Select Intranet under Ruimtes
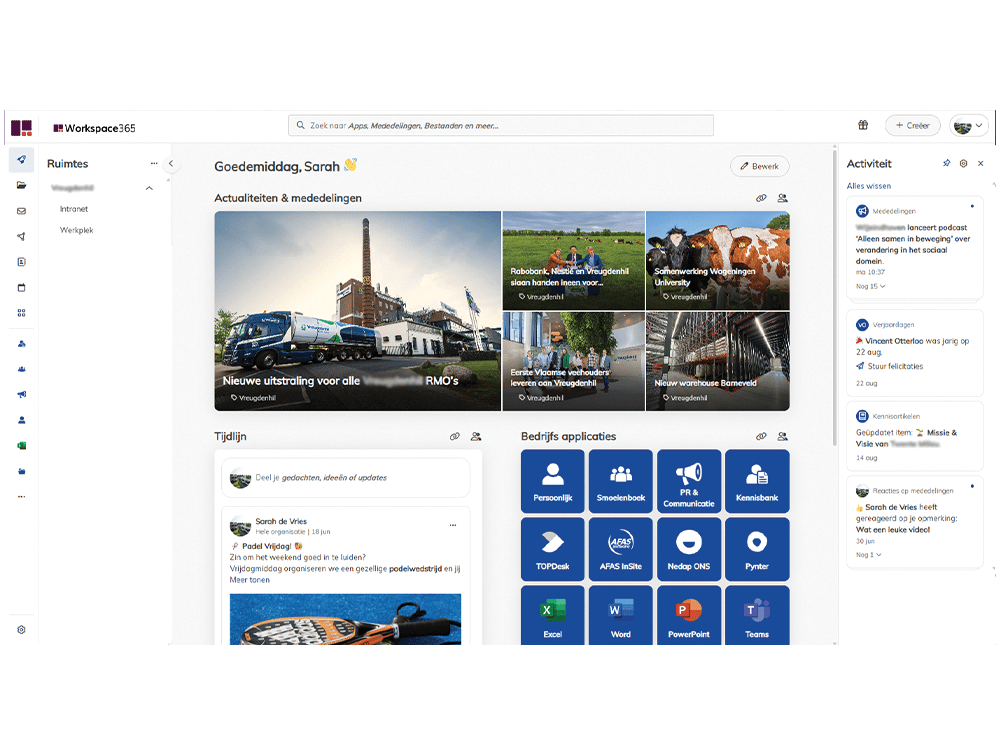The height and width of the screenshot is (750, 1000). [73, 209]
